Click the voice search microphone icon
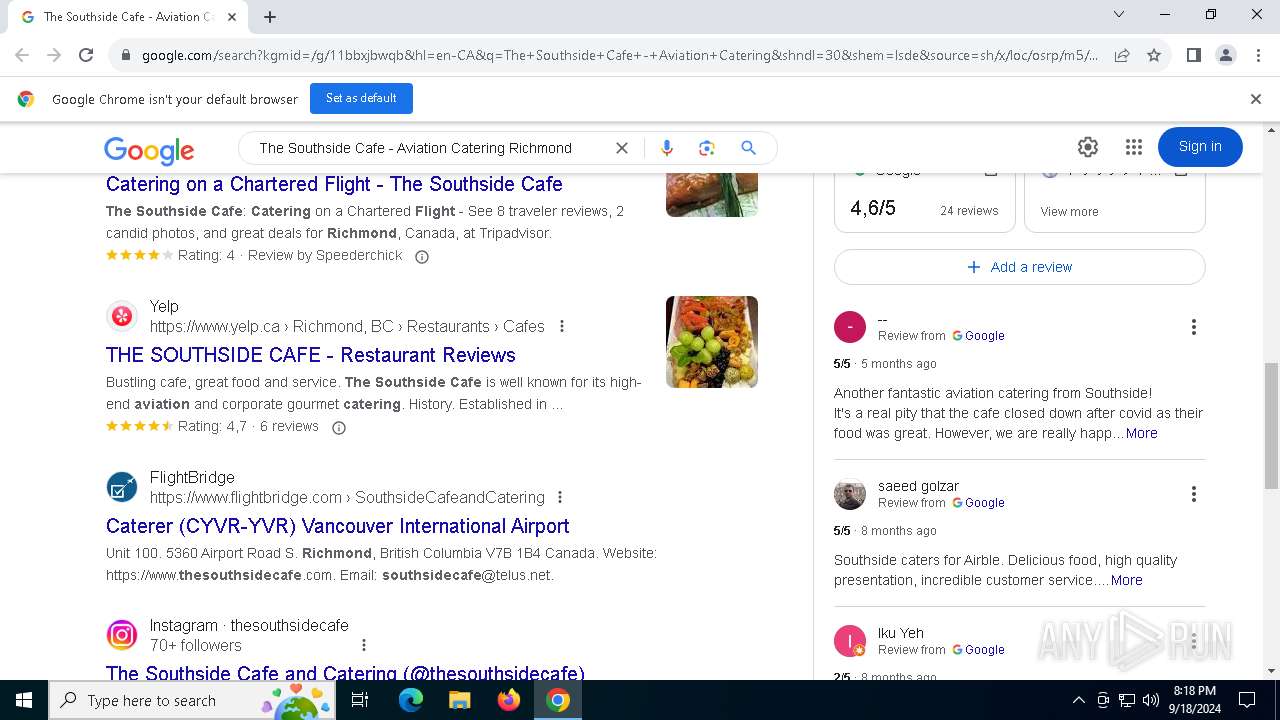 tap(667, 148)
